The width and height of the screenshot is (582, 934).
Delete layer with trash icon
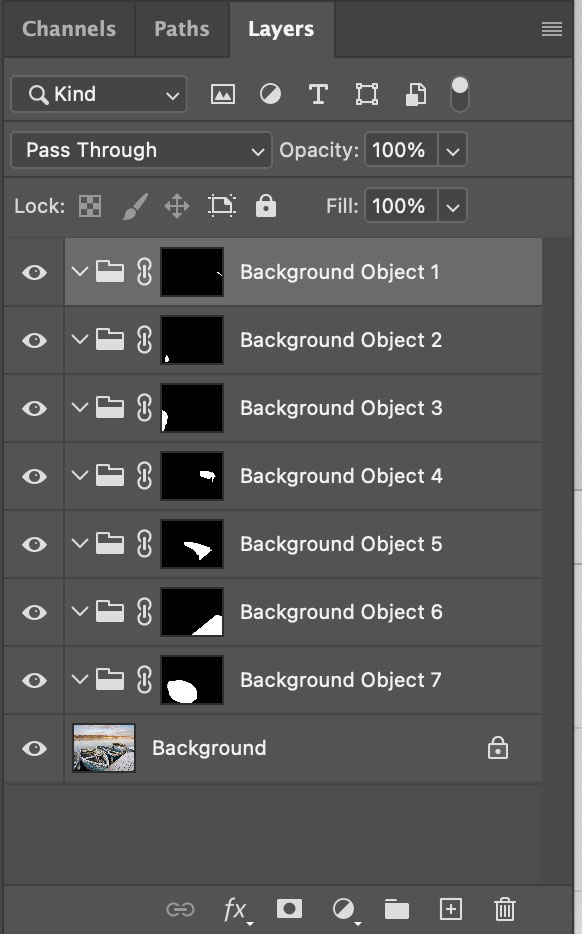[x=505, y=909]
